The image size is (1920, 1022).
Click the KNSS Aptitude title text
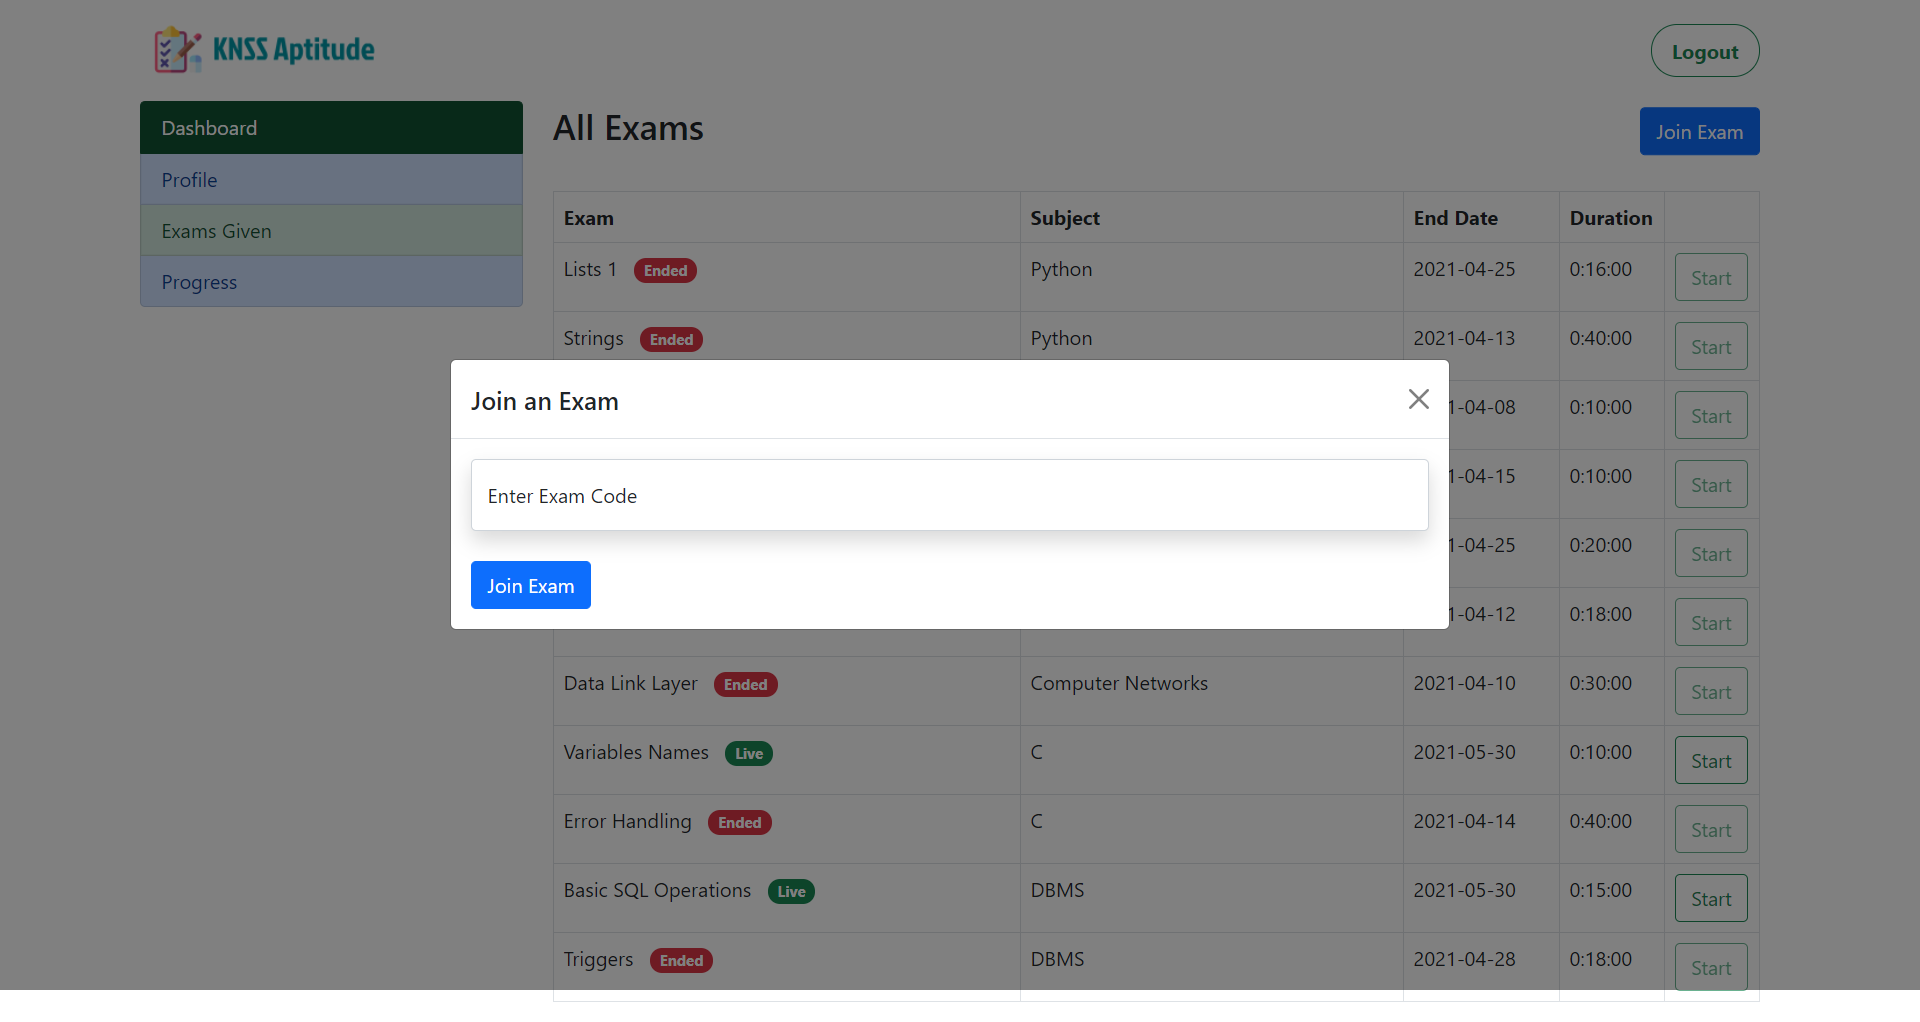293,50
